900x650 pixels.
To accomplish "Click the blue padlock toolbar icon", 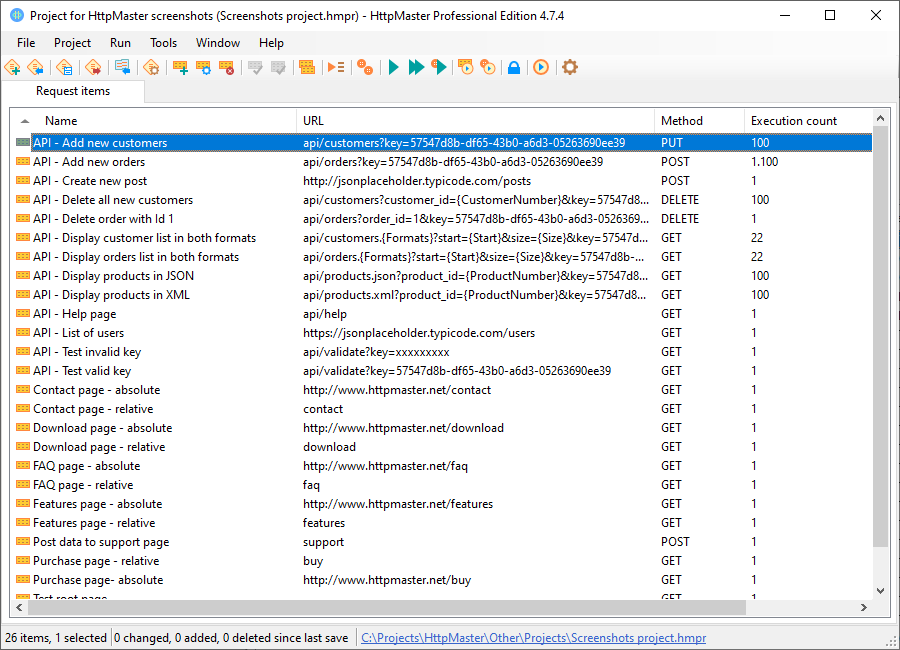I will click(514, 67).
